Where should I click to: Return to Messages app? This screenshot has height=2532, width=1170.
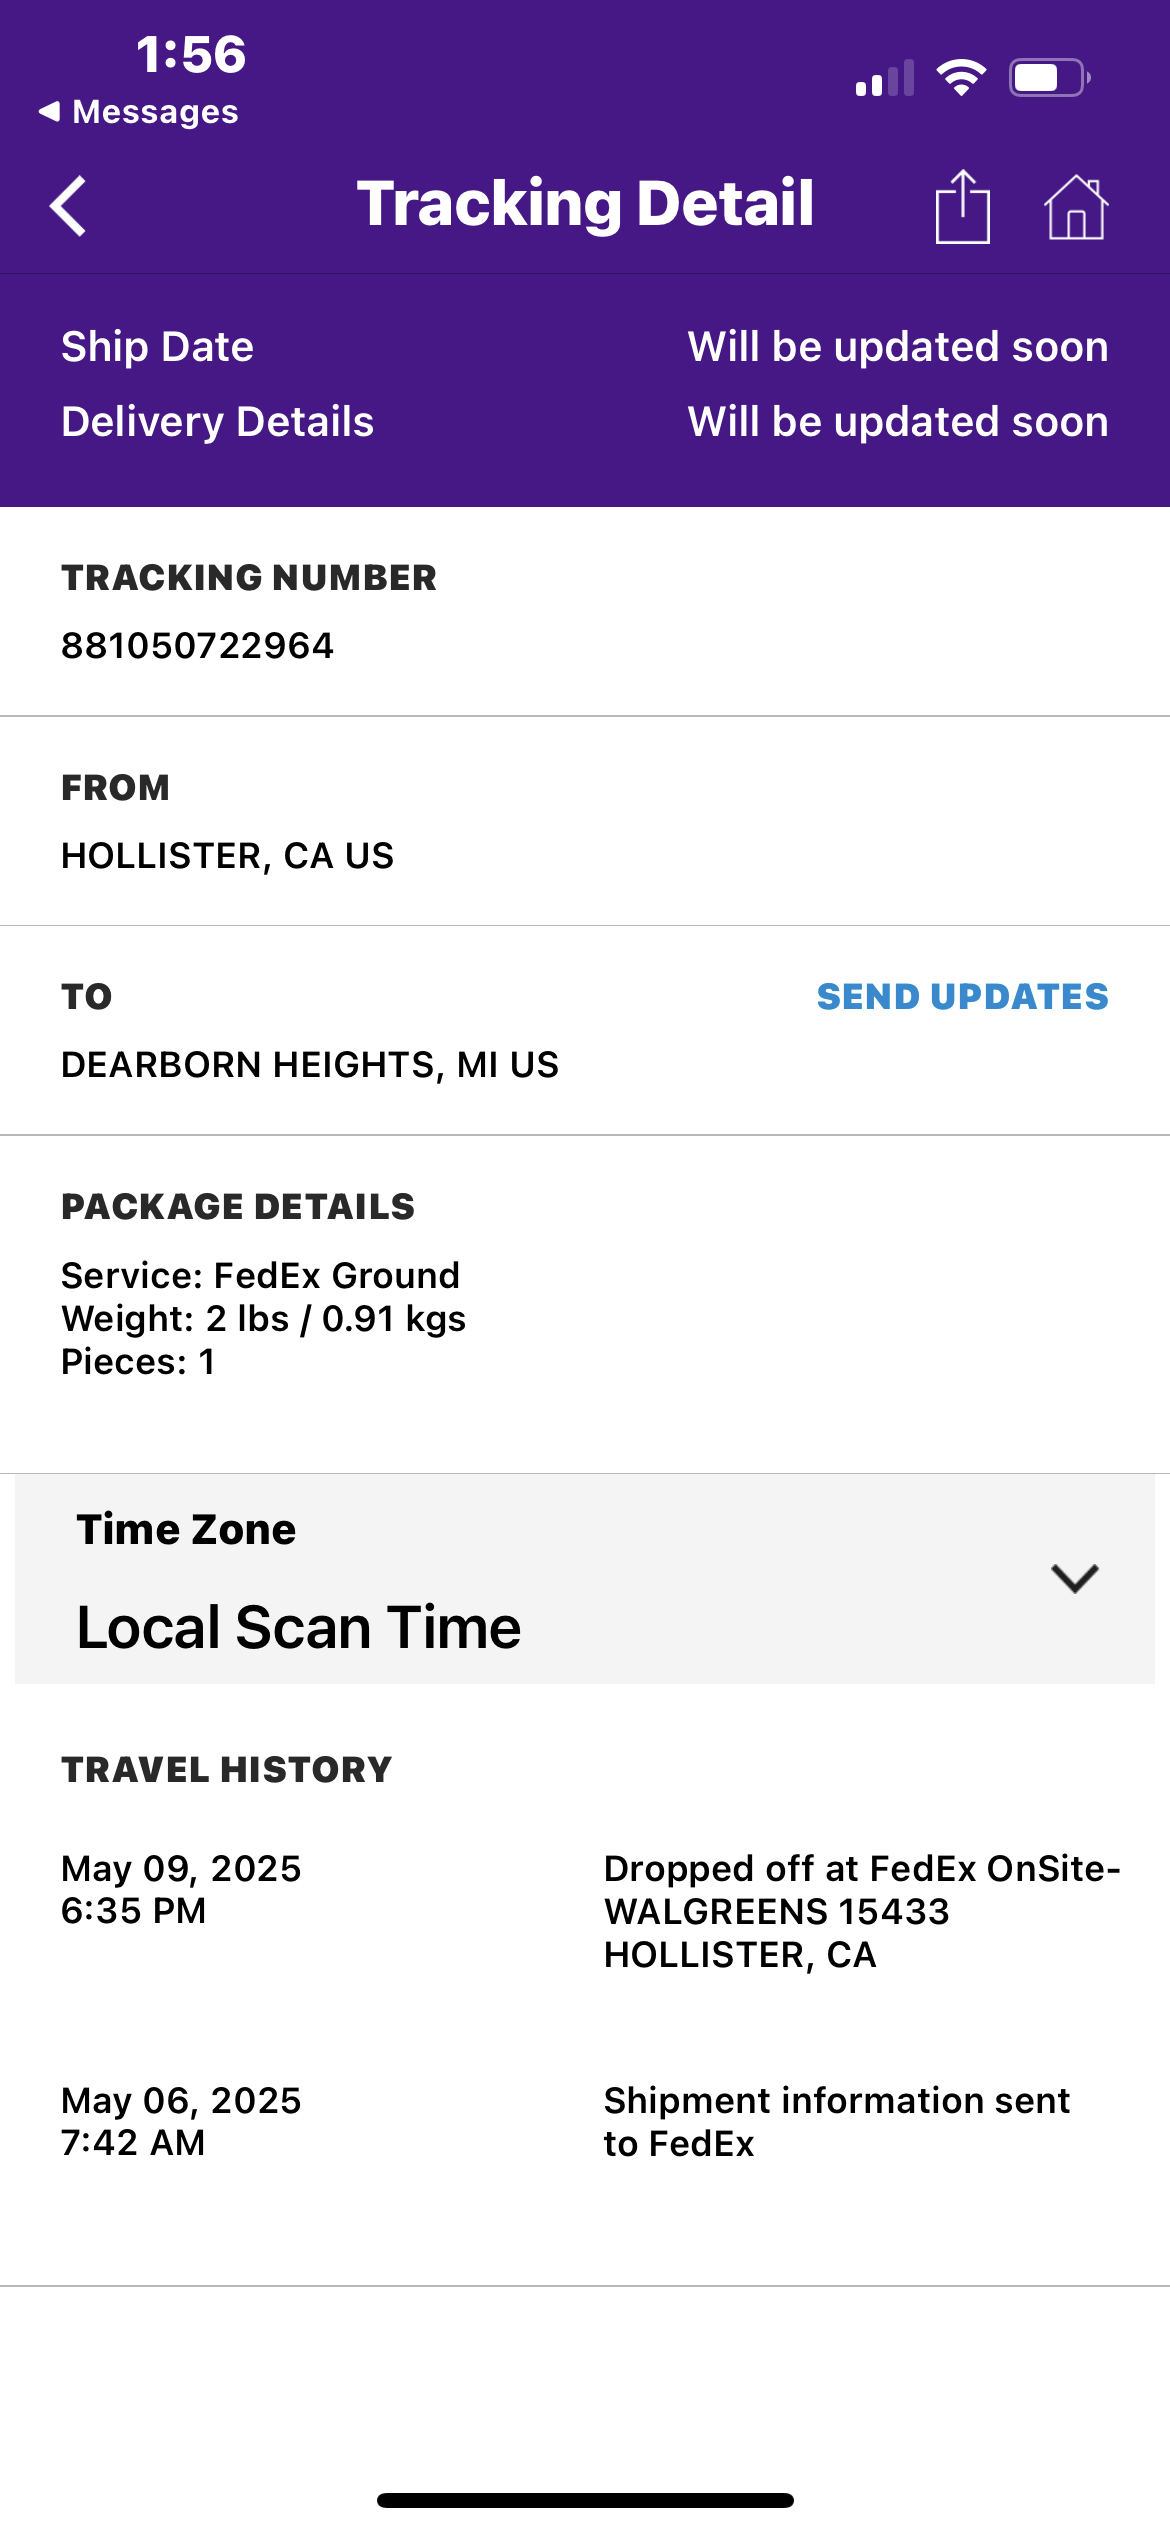tap(140, 112)
